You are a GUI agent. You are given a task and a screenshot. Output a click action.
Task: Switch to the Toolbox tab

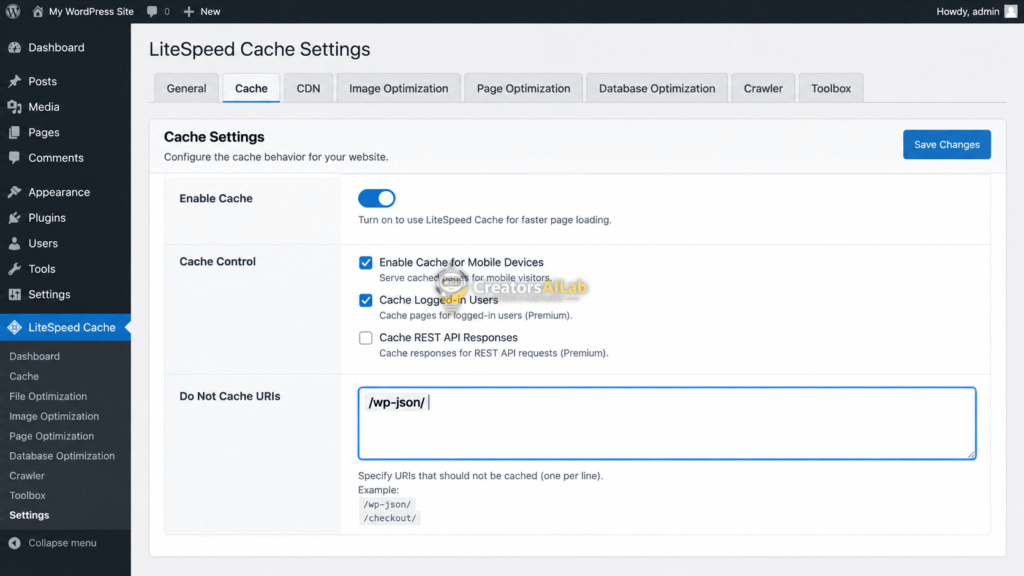click(831, 88)
